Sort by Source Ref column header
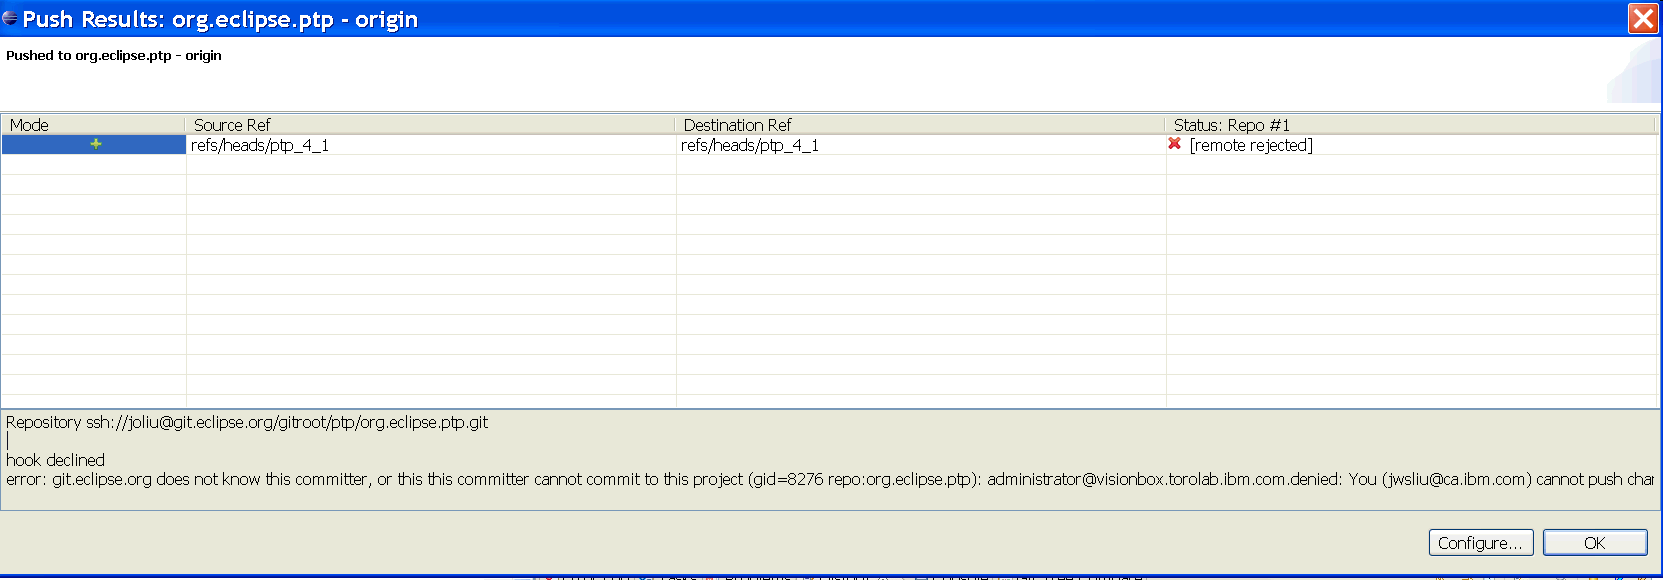 pyautogui.click(x=430, y=125)
